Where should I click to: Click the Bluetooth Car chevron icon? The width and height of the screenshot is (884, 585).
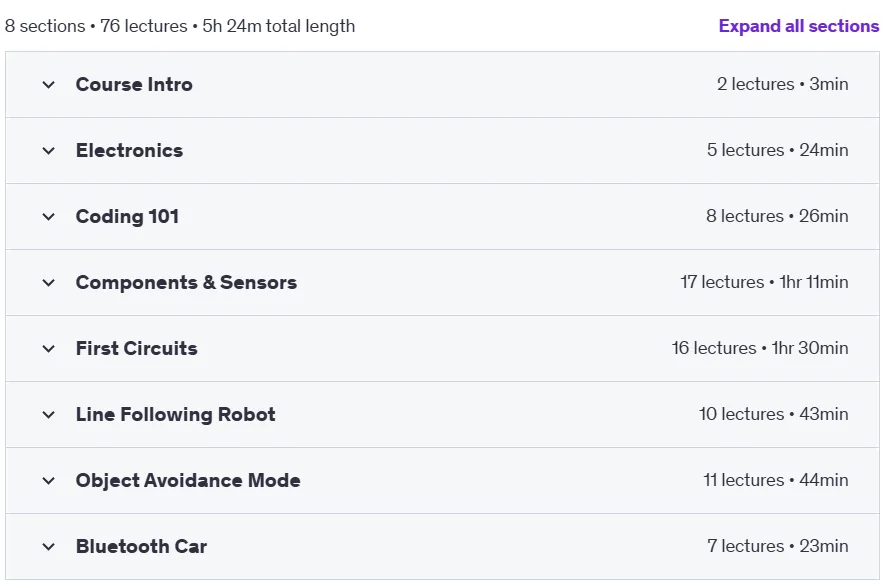pyautogui.click(x=48, y=547)
